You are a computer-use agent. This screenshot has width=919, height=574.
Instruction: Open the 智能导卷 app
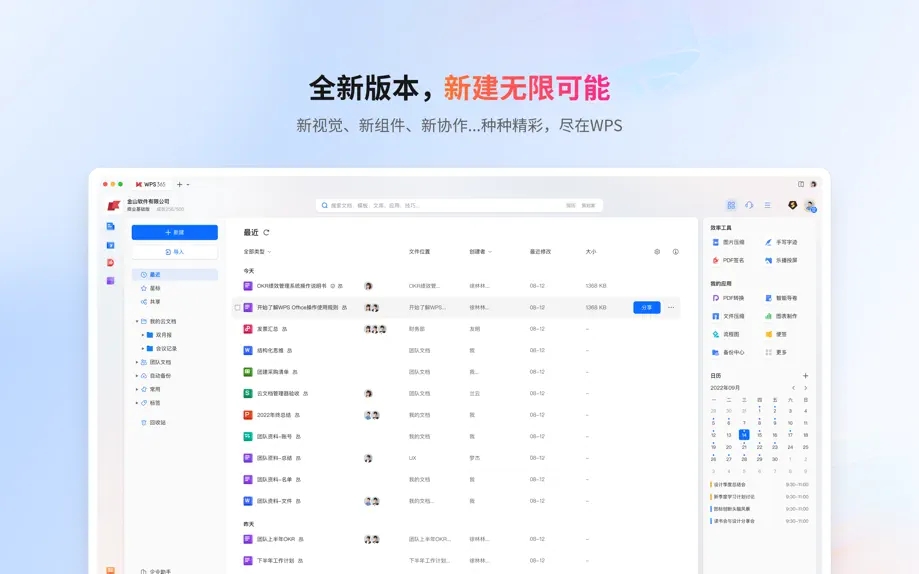tap(781, 298)
